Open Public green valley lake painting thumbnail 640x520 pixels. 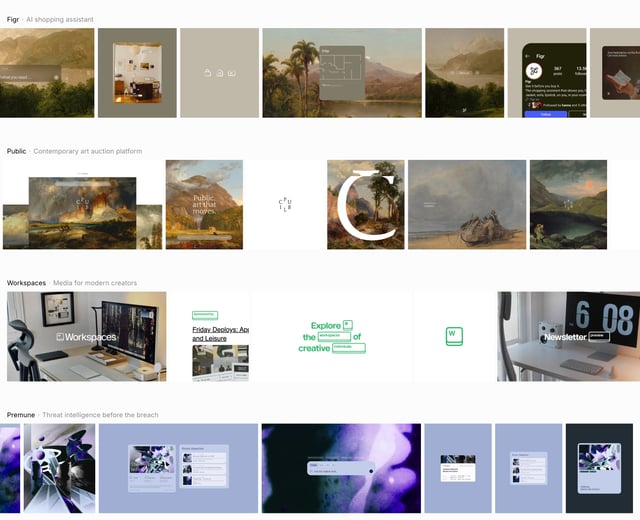[569, 204]
